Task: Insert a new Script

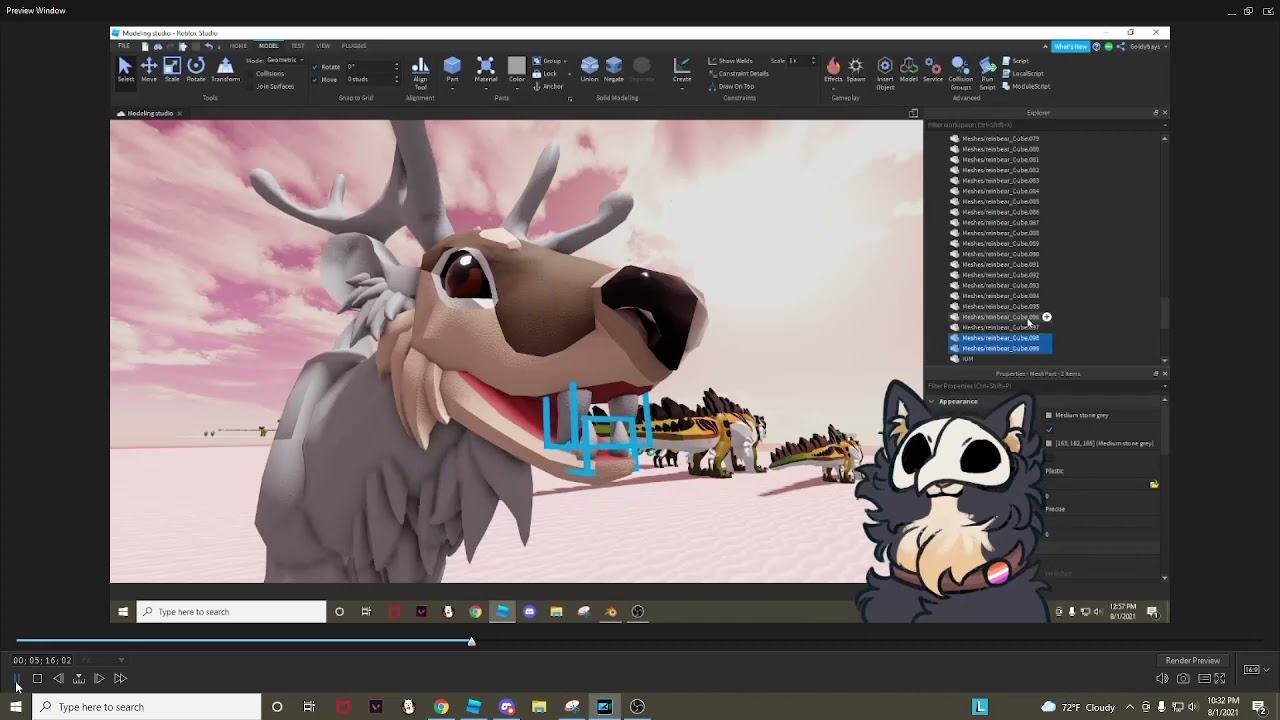Action: pos(1015,61)
